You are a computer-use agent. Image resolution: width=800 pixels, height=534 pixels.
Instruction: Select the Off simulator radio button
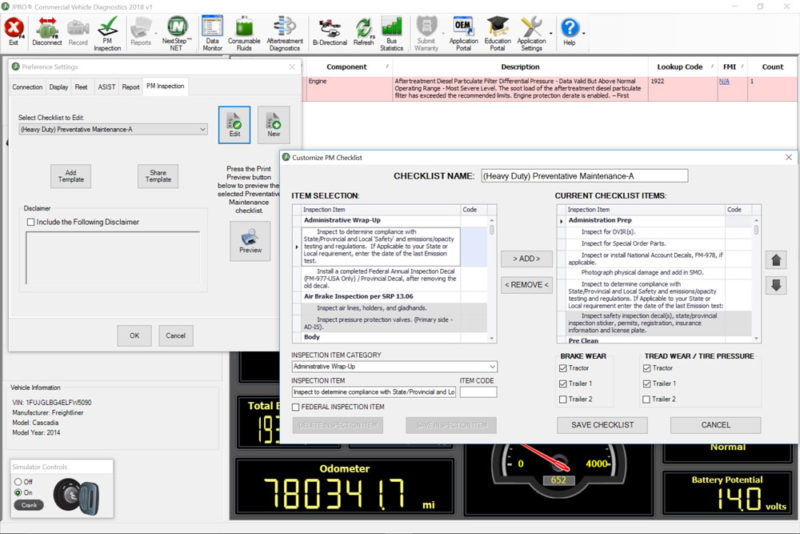coord(19,482)
